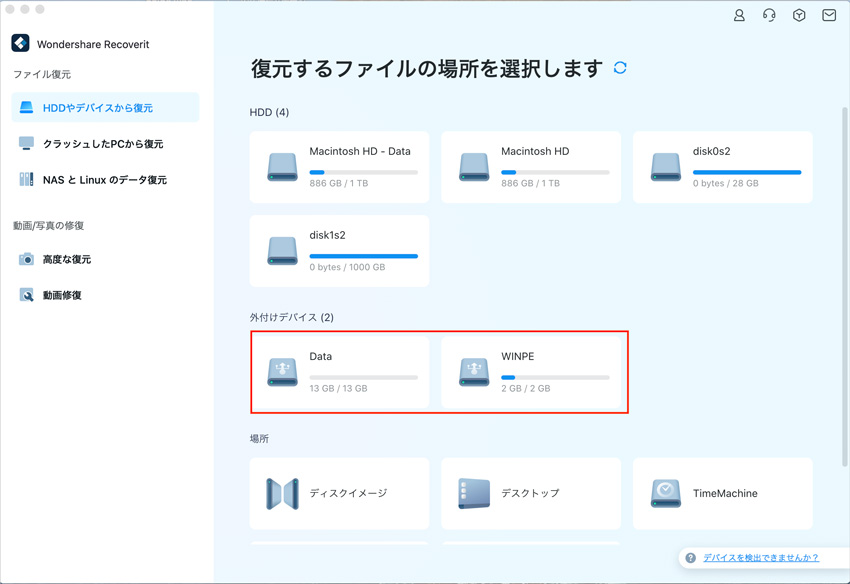Select the disk1s2 drive card
The height and width of the screenshot is (584, 850).
tap(339, 251)
